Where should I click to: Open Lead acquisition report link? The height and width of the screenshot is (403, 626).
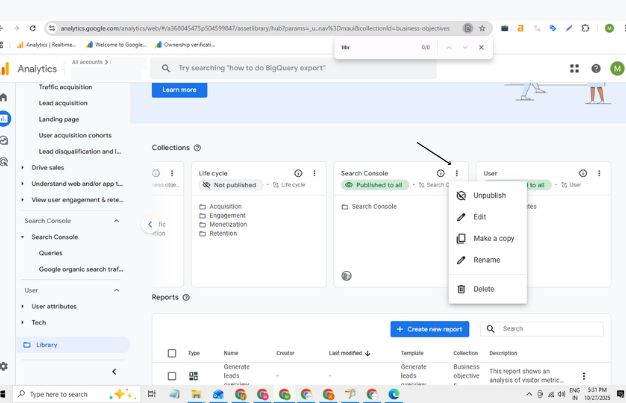[x=63, y=103]
